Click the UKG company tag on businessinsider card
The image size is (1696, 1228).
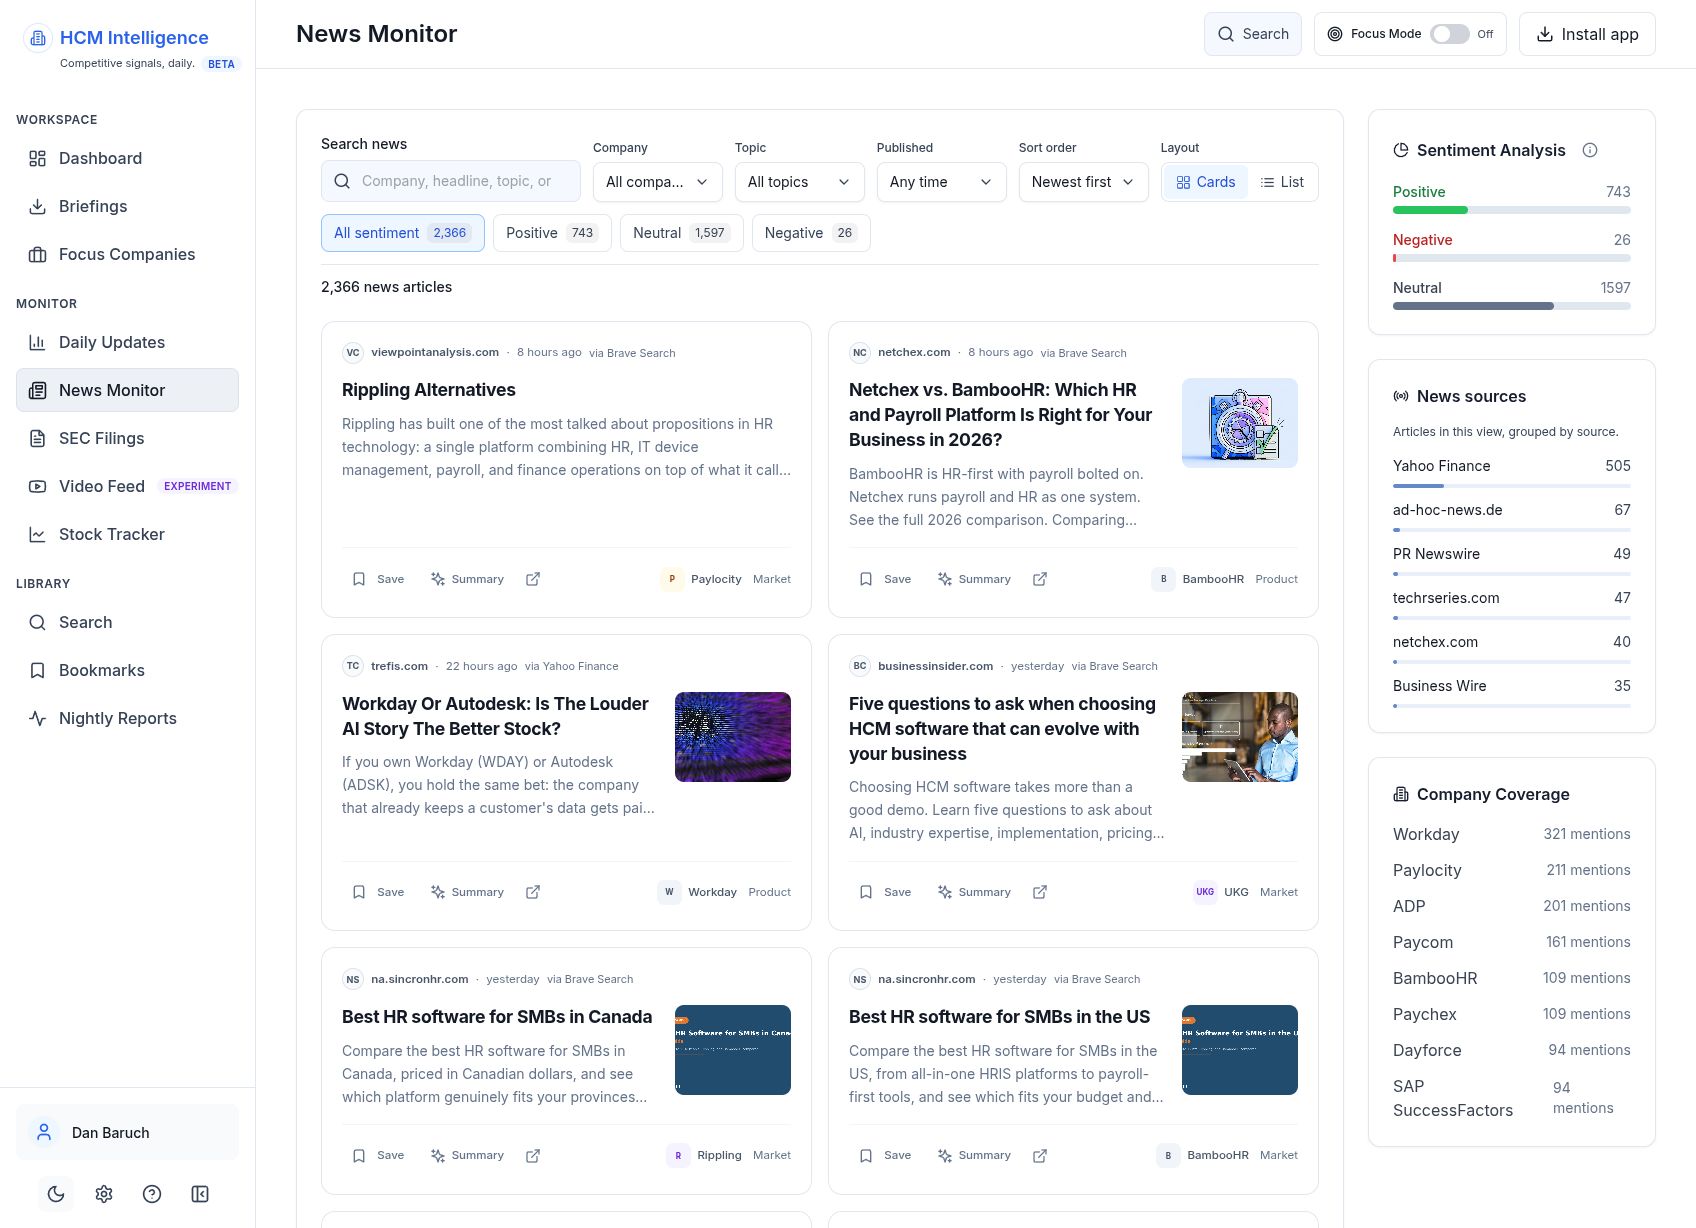pyautogui.click(x=1222, y=892)
